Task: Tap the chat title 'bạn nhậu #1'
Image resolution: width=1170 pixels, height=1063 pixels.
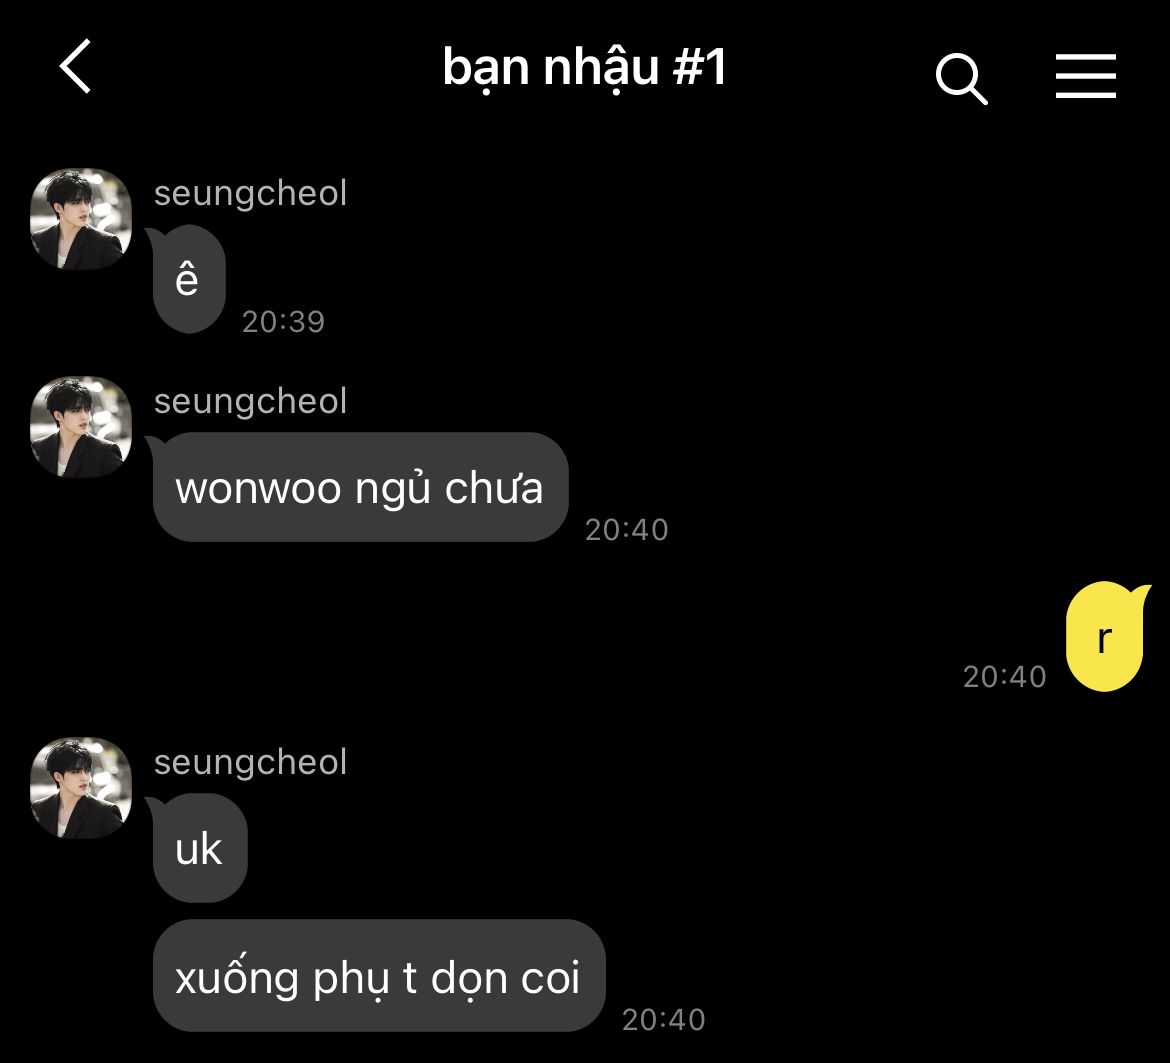Action: click(x=584, y=67)
